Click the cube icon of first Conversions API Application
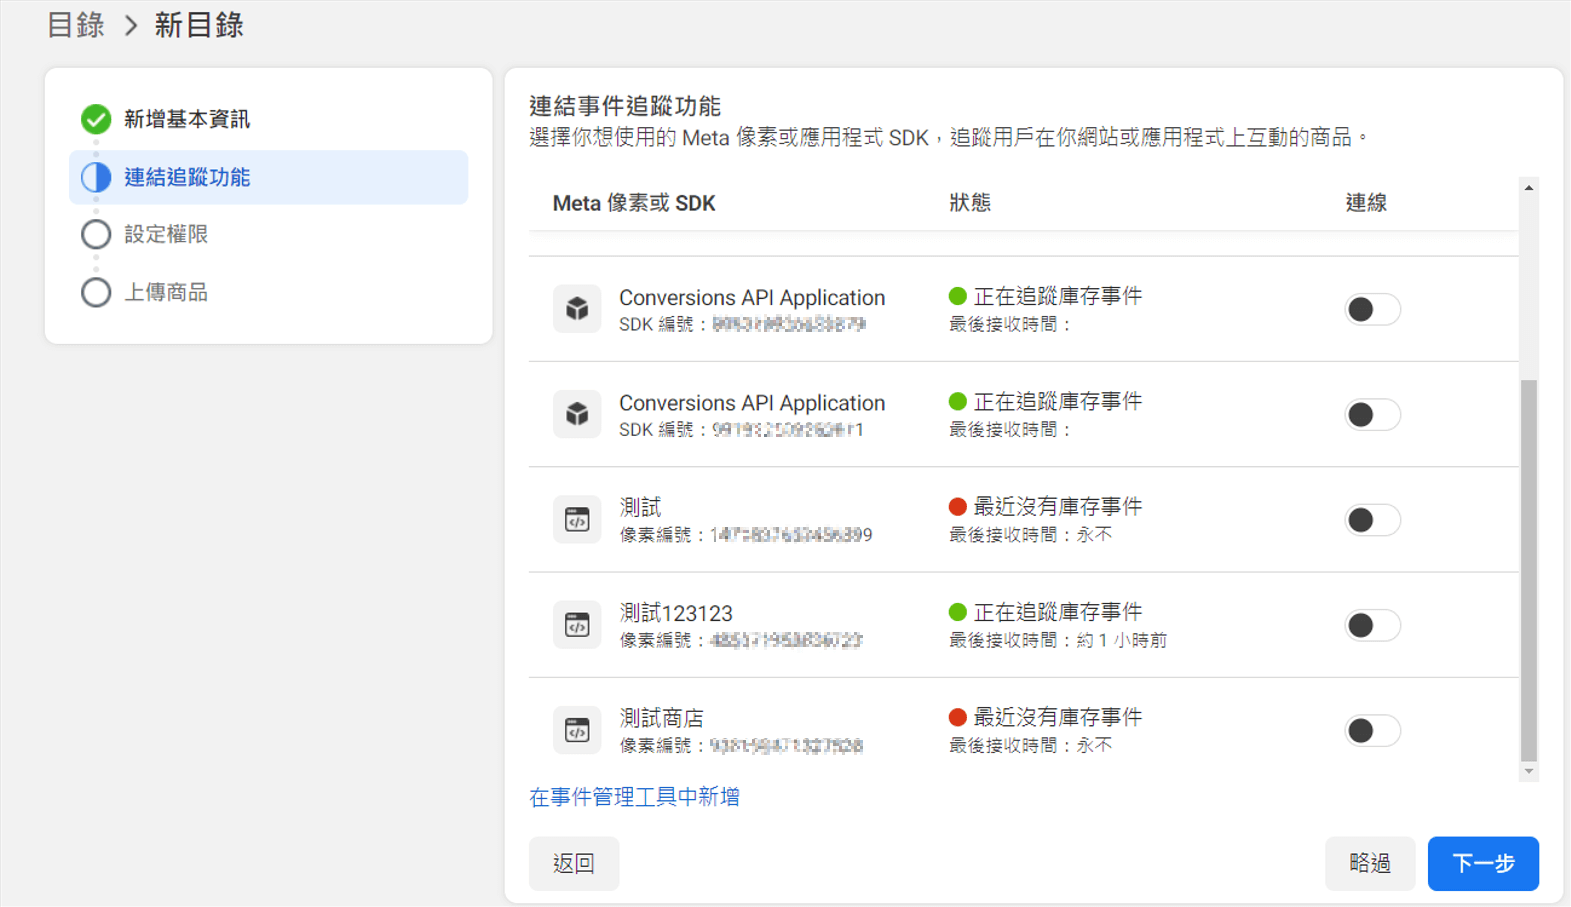 (x=577, y=309)
